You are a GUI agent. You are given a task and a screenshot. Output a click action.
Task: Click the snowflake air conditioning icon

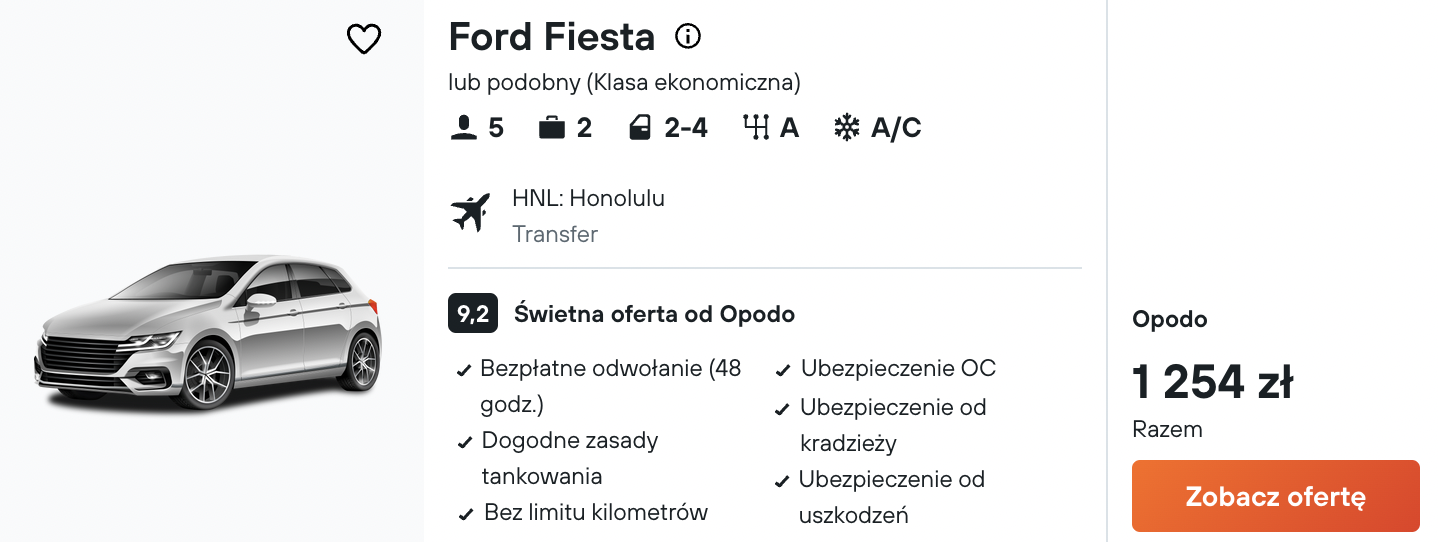pos(847,128)
